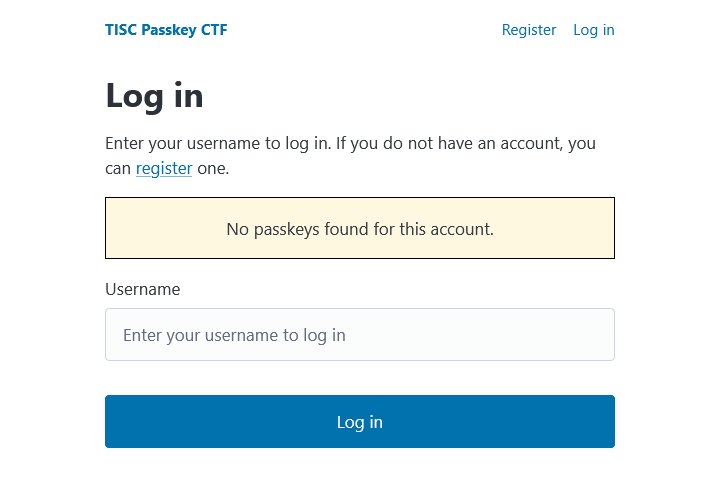The image size is (720, 482).
Task: Click the 'Enter your username' placeholder text
Action: (x=234, y=335)
